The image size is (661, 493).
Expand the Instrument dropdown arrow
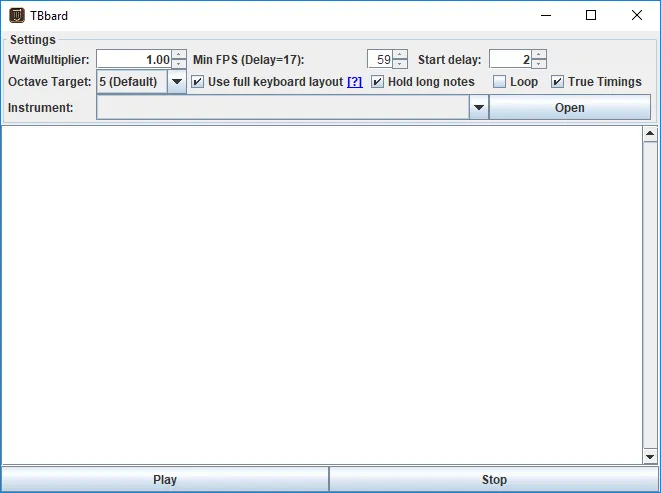click(x=478, y=108)
